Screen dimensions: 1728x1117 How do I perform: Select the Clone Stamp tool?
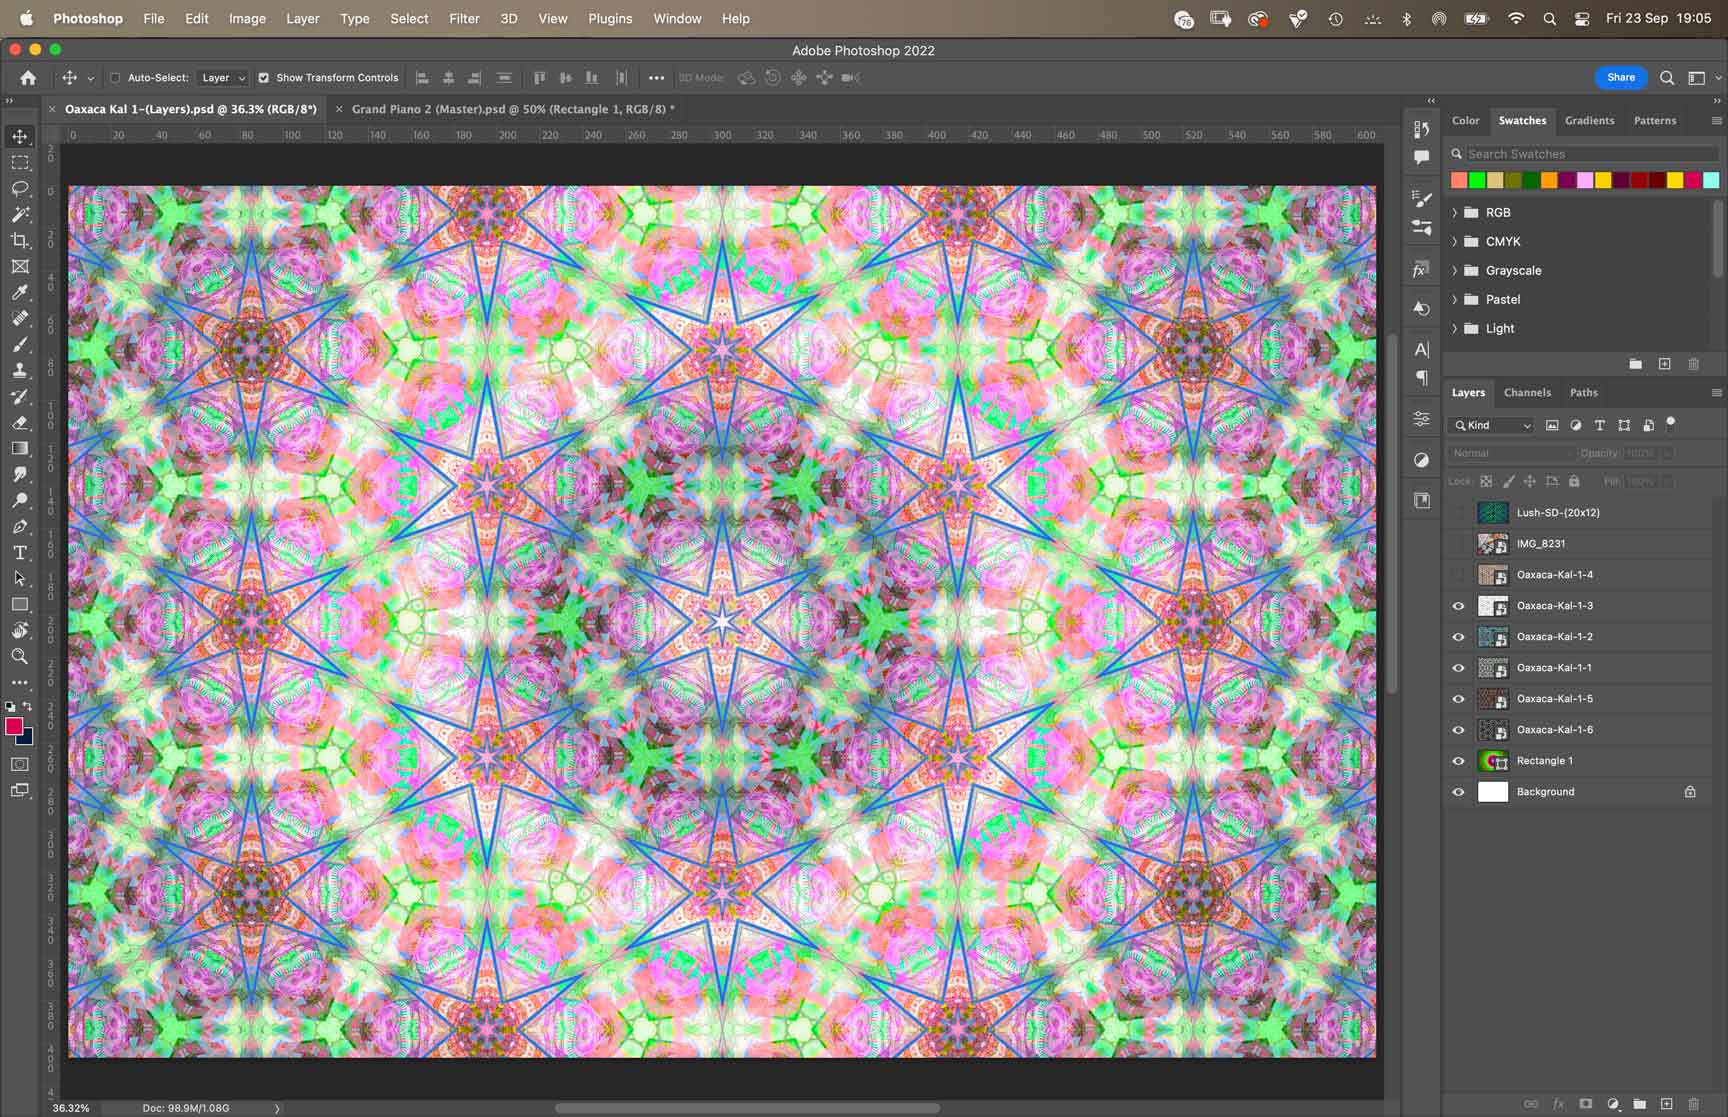tap(20, 370)
